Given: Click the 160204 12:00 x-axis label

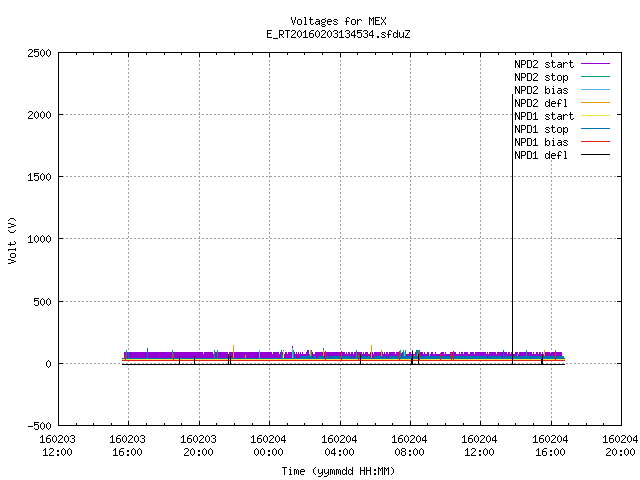Looking at the screenshot, I should point(480,446).
